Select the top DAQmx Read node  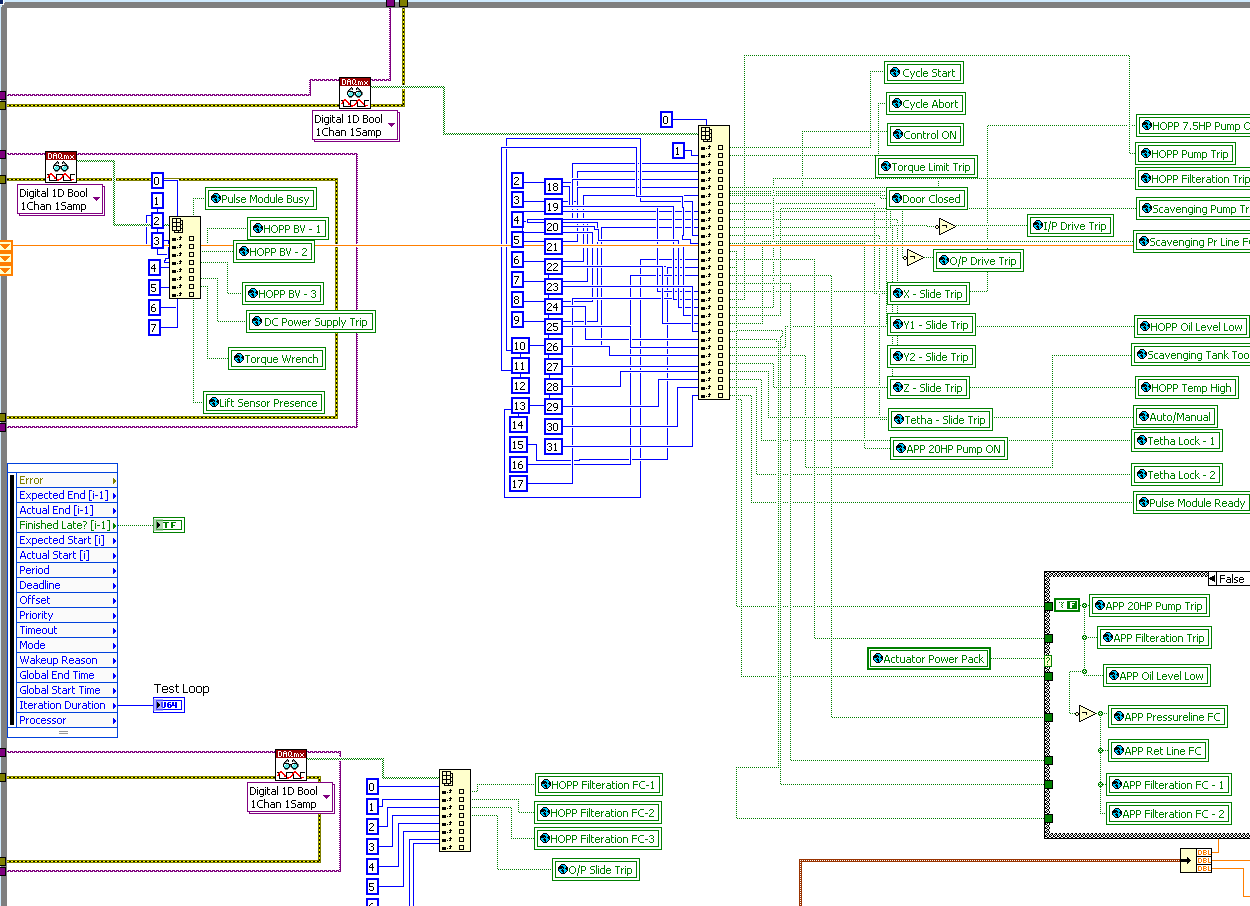pos(355,93)
